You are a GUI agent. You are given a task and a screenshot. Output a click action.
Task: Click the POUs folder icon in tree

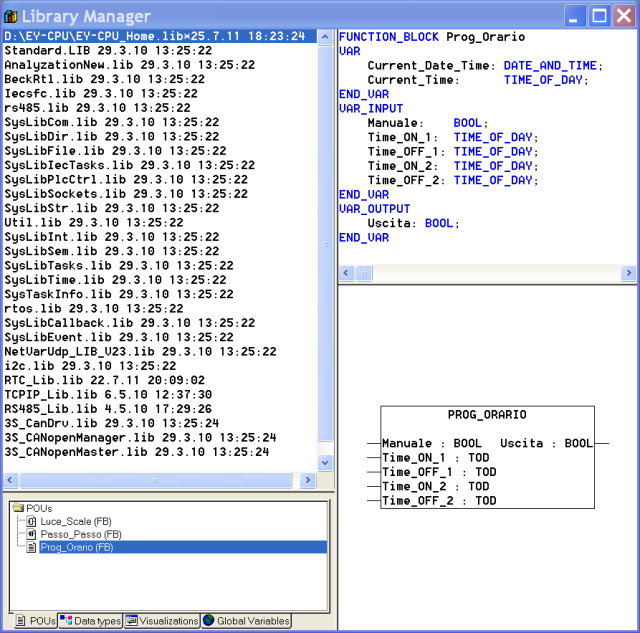pos(18,508)
